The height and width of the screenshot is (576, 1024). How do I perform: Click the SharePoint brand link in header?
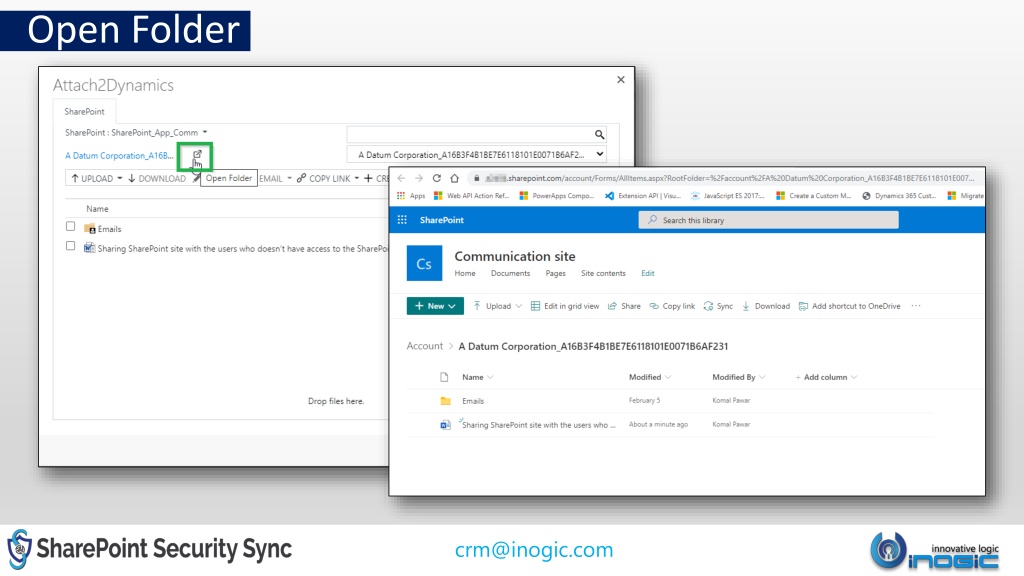pyautogui.click(x=441, y=220)
